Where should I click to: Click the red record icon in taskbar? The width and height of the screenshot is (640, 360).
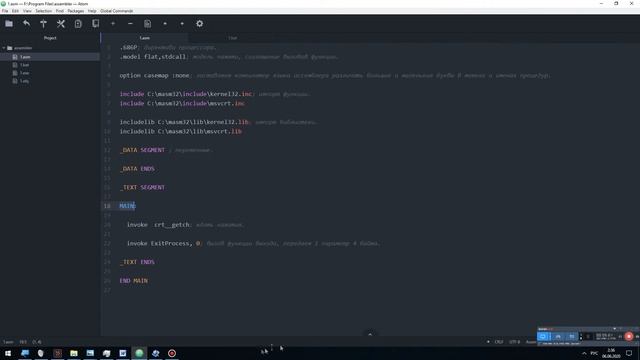pos(172,353)
